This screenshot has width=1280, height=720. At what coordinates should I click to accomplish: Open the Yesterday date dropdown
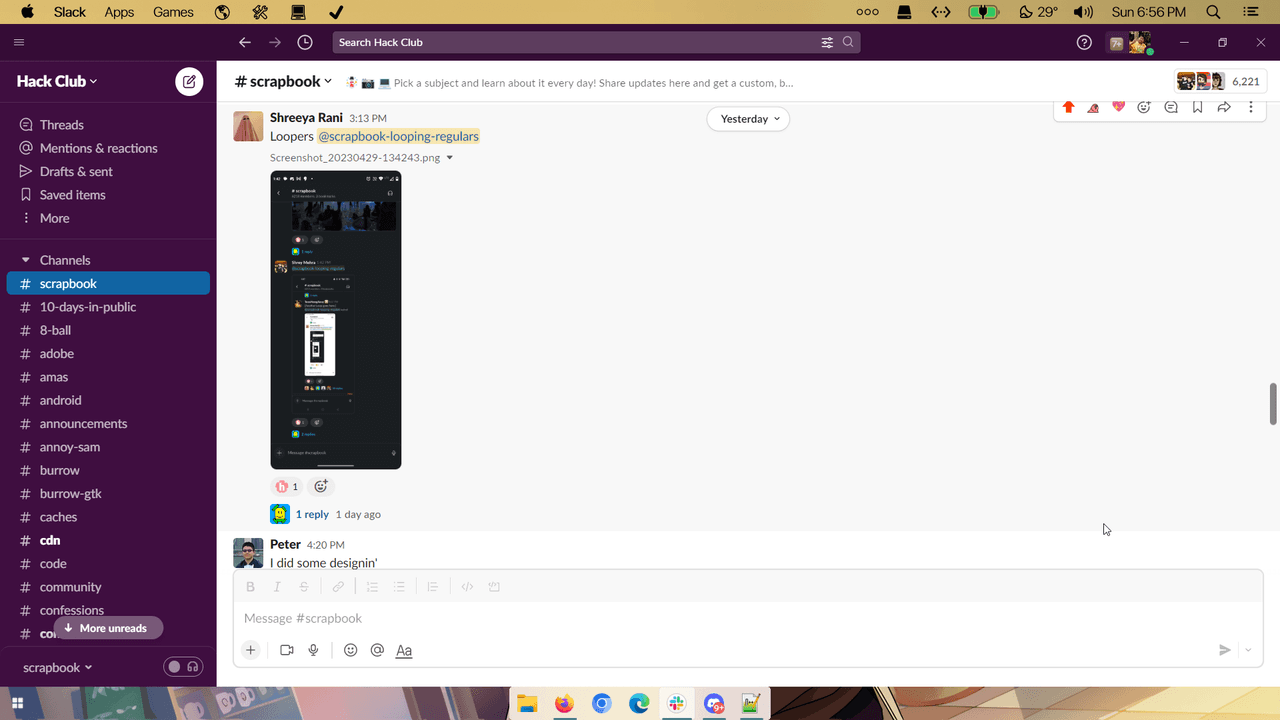pos(748,119)
